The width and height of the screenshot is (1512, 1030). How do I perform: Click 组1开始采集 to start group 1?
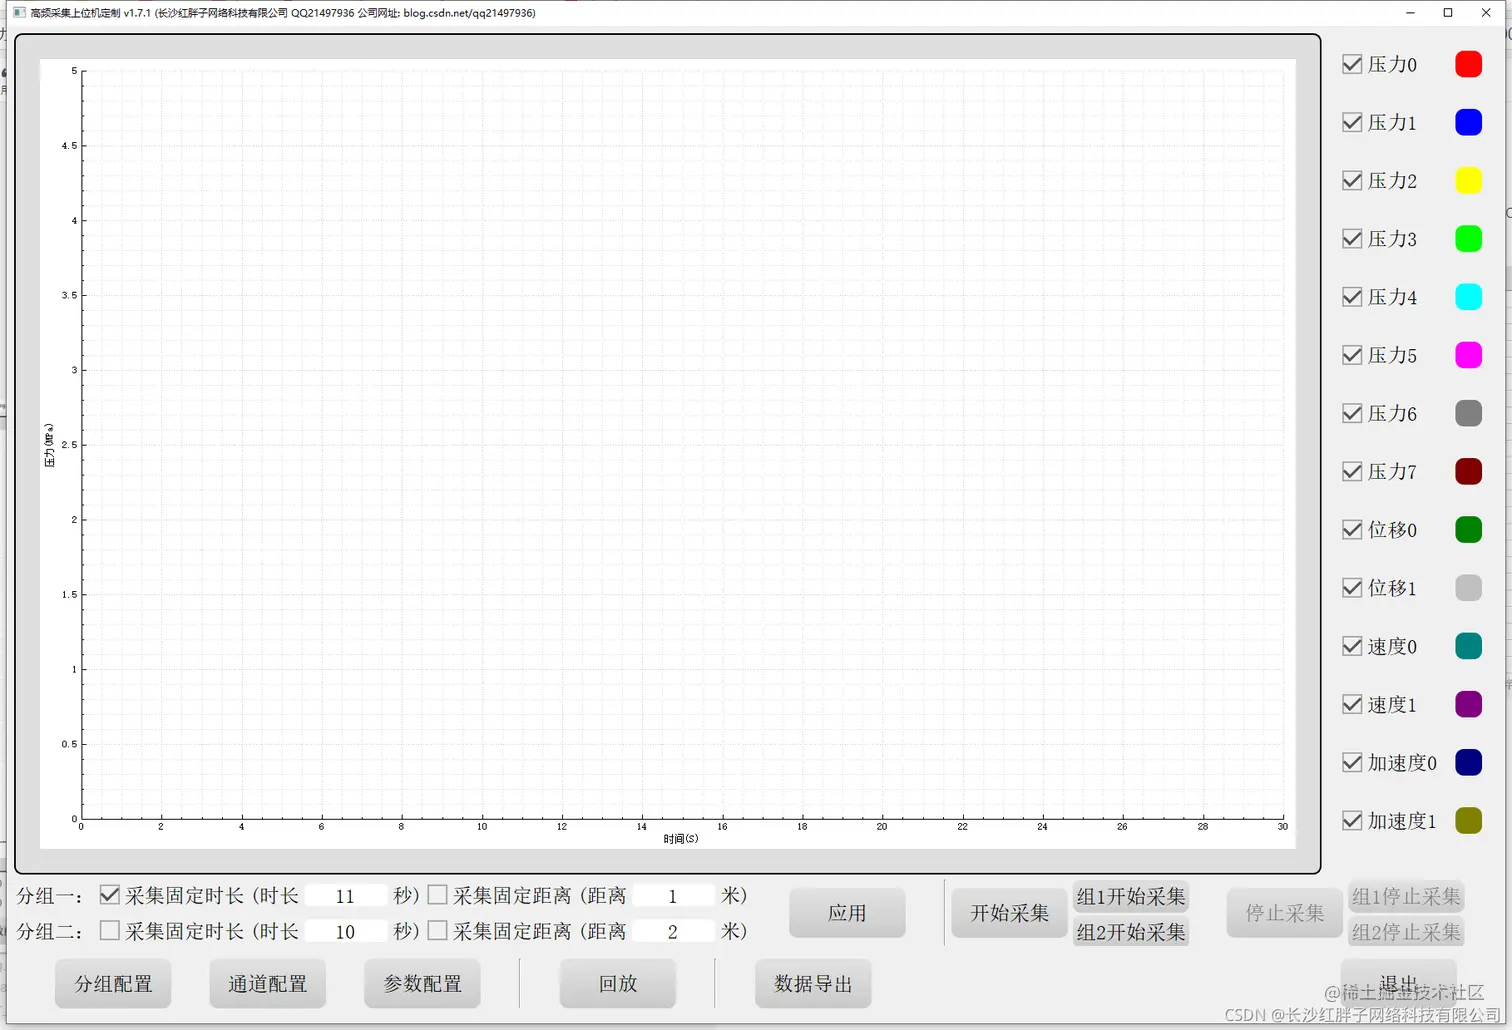(x=1130, y=896)
